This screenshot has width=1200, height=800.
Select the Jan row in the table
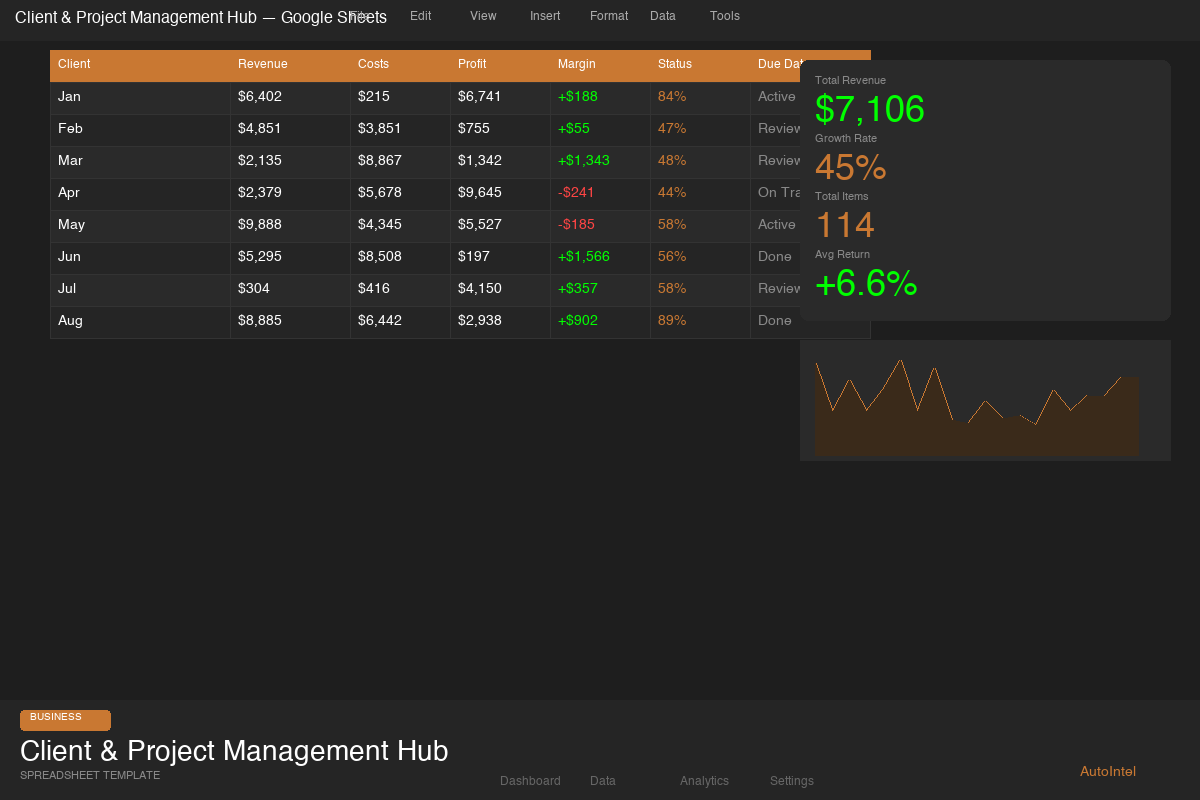(x=400, y=96)
